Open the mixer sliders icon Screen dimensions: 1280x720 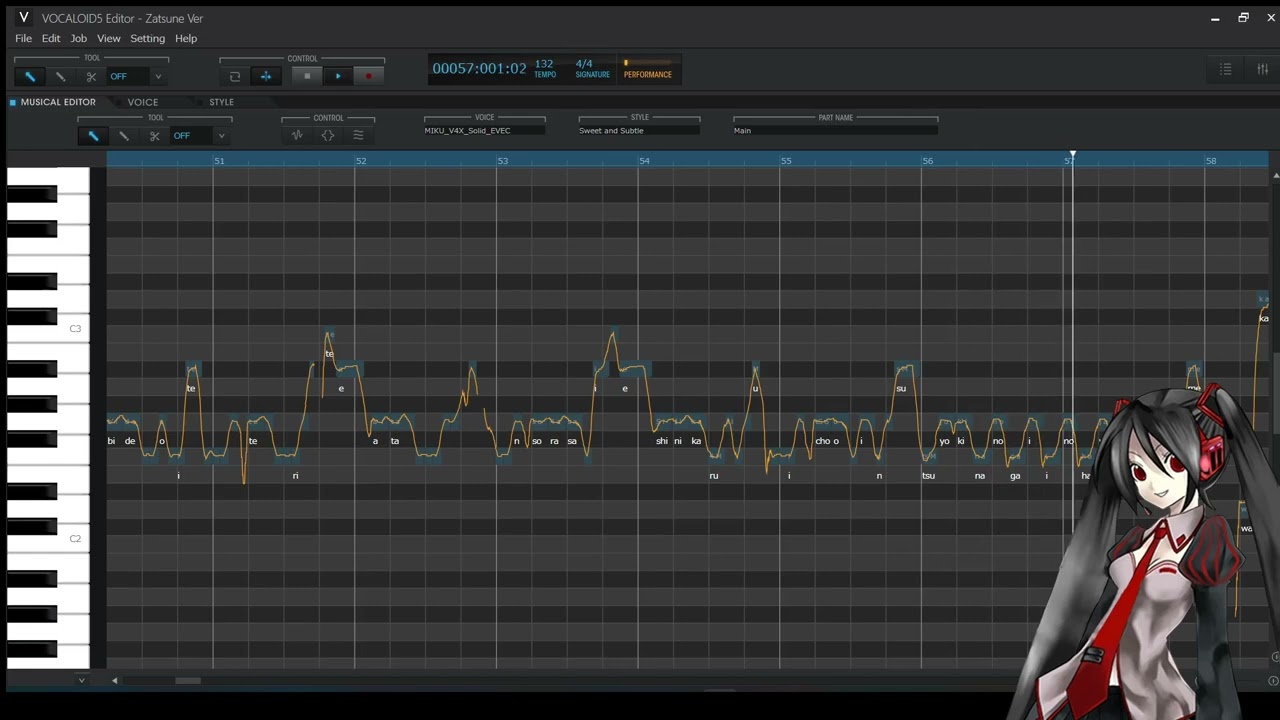[1262, 69]
